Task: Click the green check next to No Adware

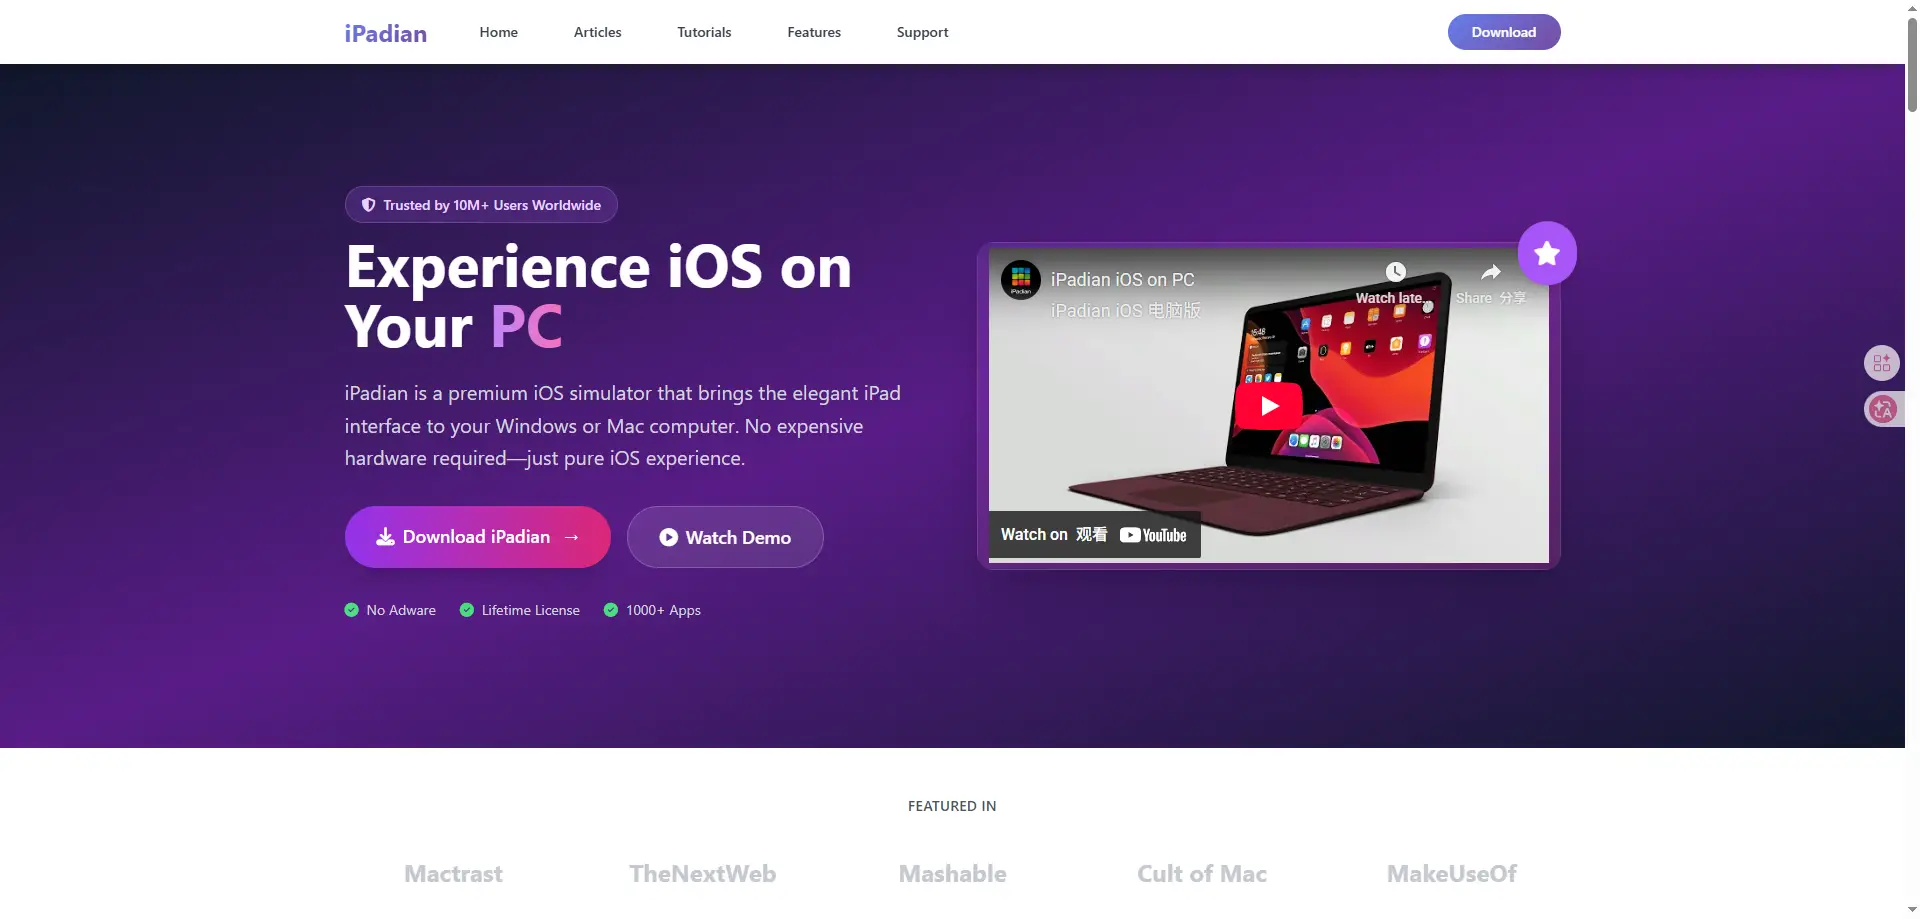Action: (351, 610)
